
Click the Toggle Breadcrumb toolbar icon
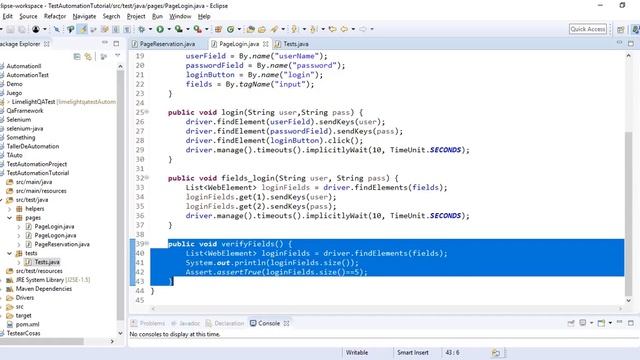[71, 29]
